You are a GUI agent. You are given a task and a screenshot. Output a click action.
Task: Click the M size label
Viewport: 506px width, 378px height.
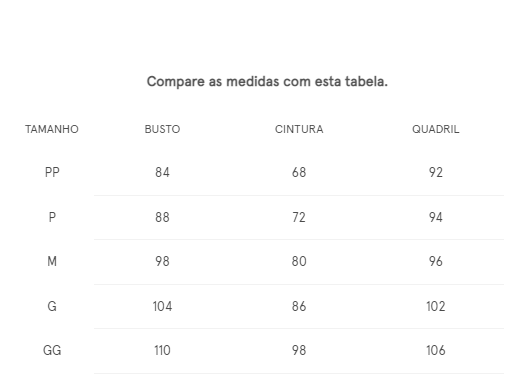(x=52, y=261)
